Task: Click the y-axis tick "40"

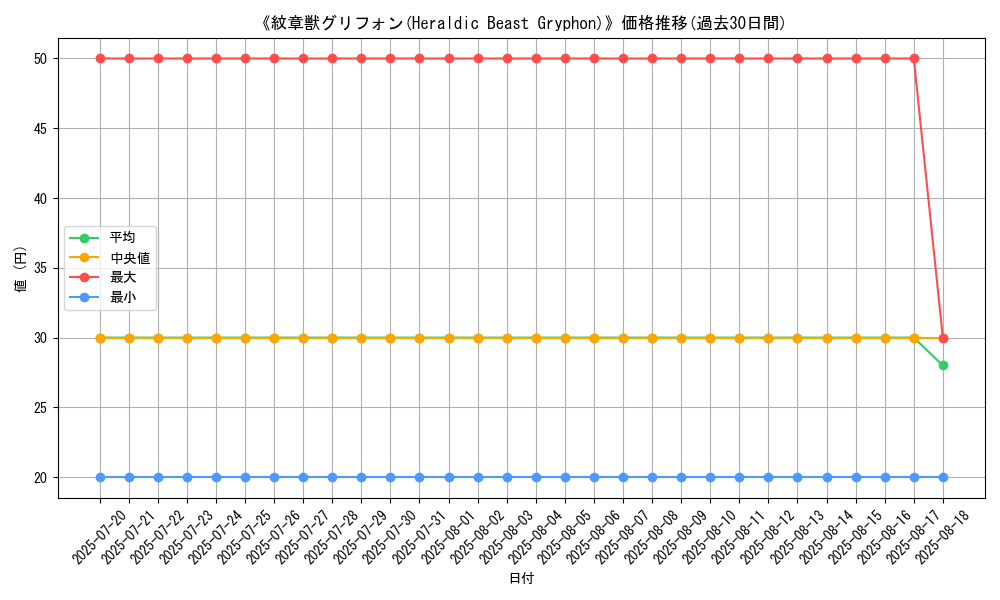Action: (x=41, y=198)
